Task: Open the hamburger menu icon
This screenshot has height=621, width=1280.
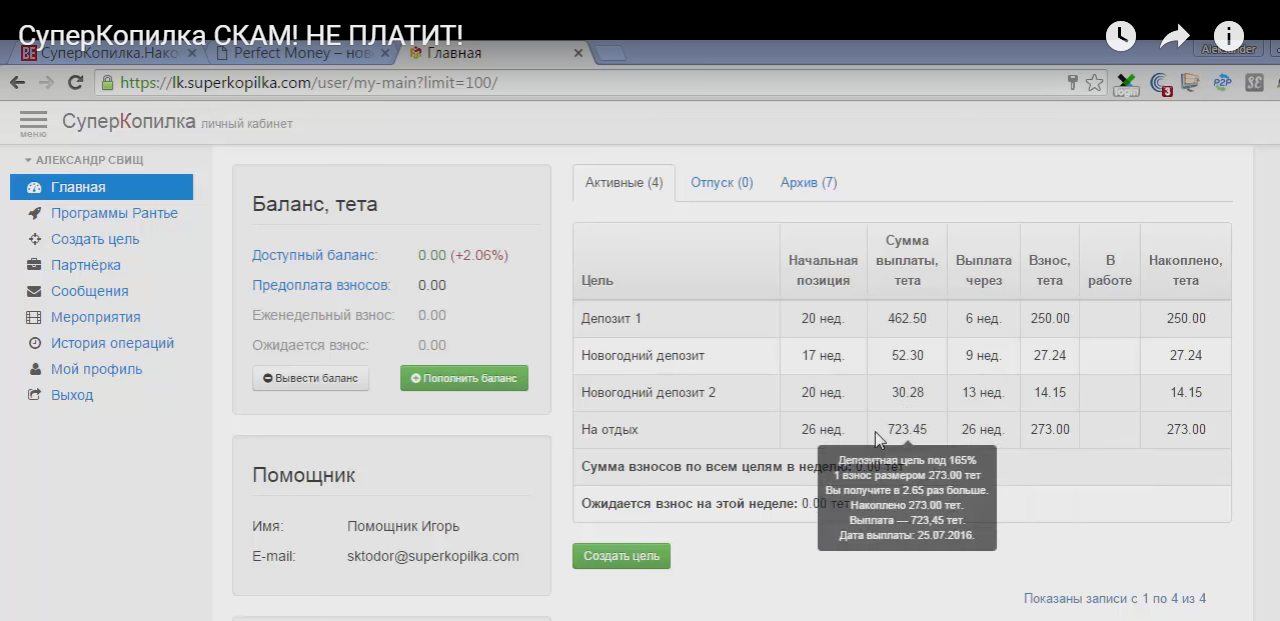Action: 33,123
